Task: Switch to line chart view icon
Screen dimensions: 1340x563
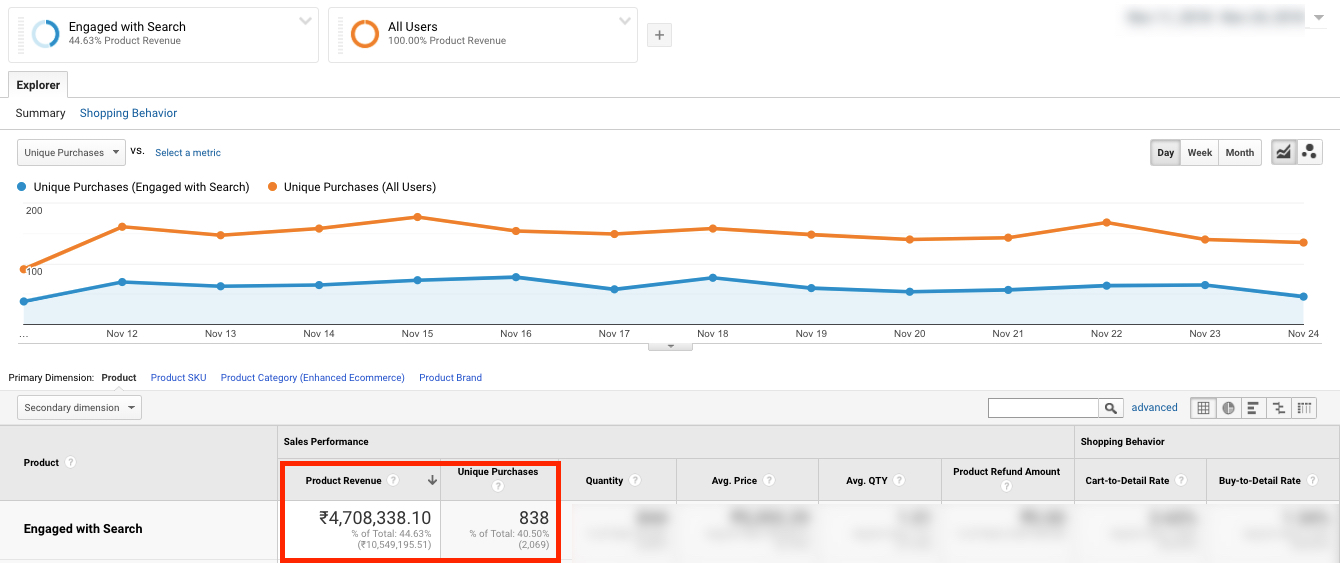Action: tap(1284, 152)
